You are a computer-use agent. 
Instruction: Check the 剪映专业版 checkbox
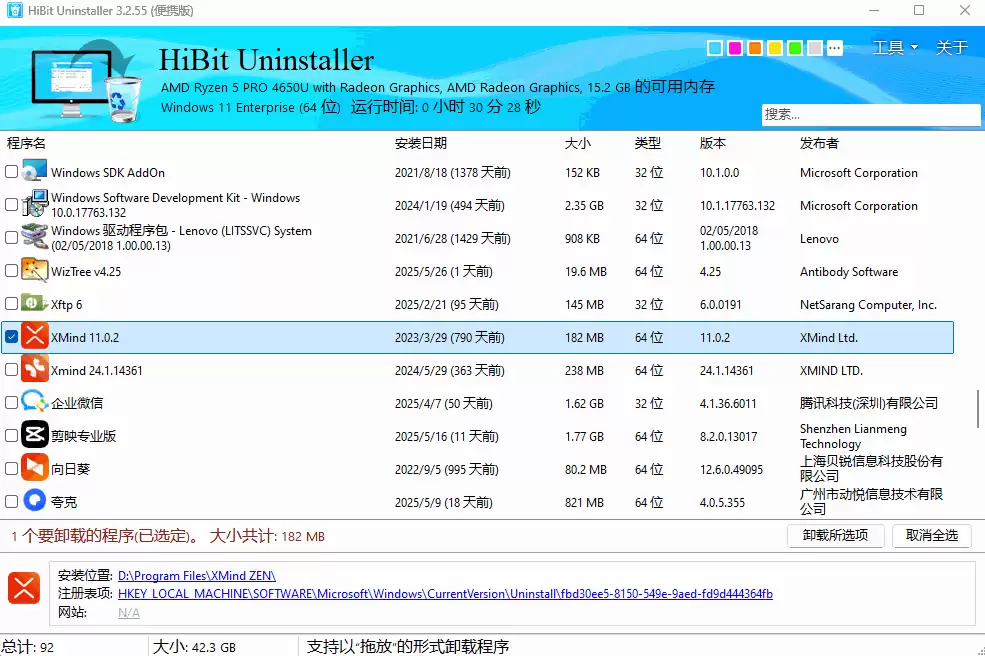click(x=11, y=435)
